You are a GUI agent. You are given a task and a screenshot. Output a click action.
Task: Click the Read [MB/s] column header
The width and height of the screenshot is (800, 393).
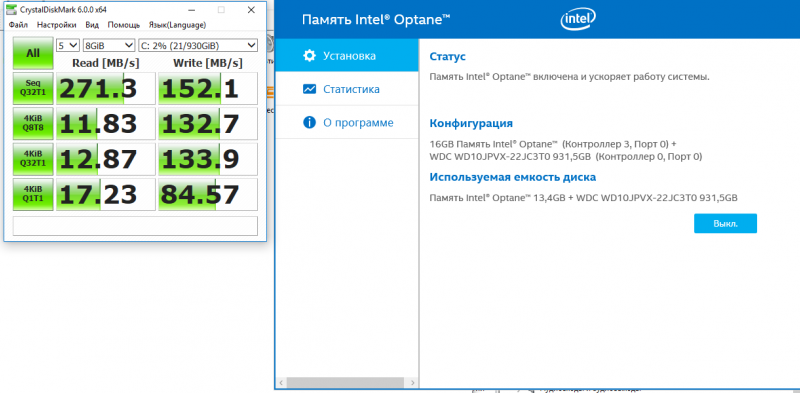point(105,63)
